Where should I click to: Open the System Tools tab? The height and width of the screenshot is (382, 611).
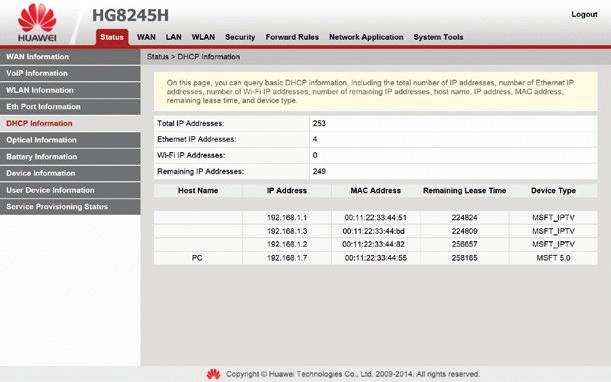(x=438, y=37)
